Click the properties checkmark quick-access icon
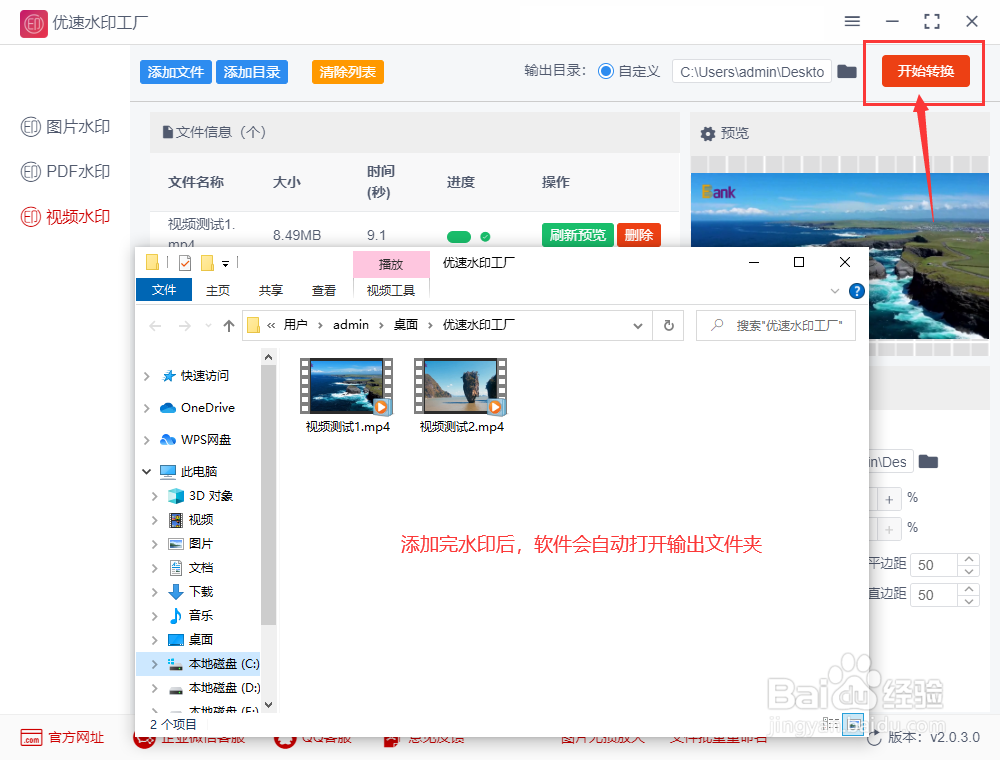The height and width of the screenshot is (760, 1000). 185,263
